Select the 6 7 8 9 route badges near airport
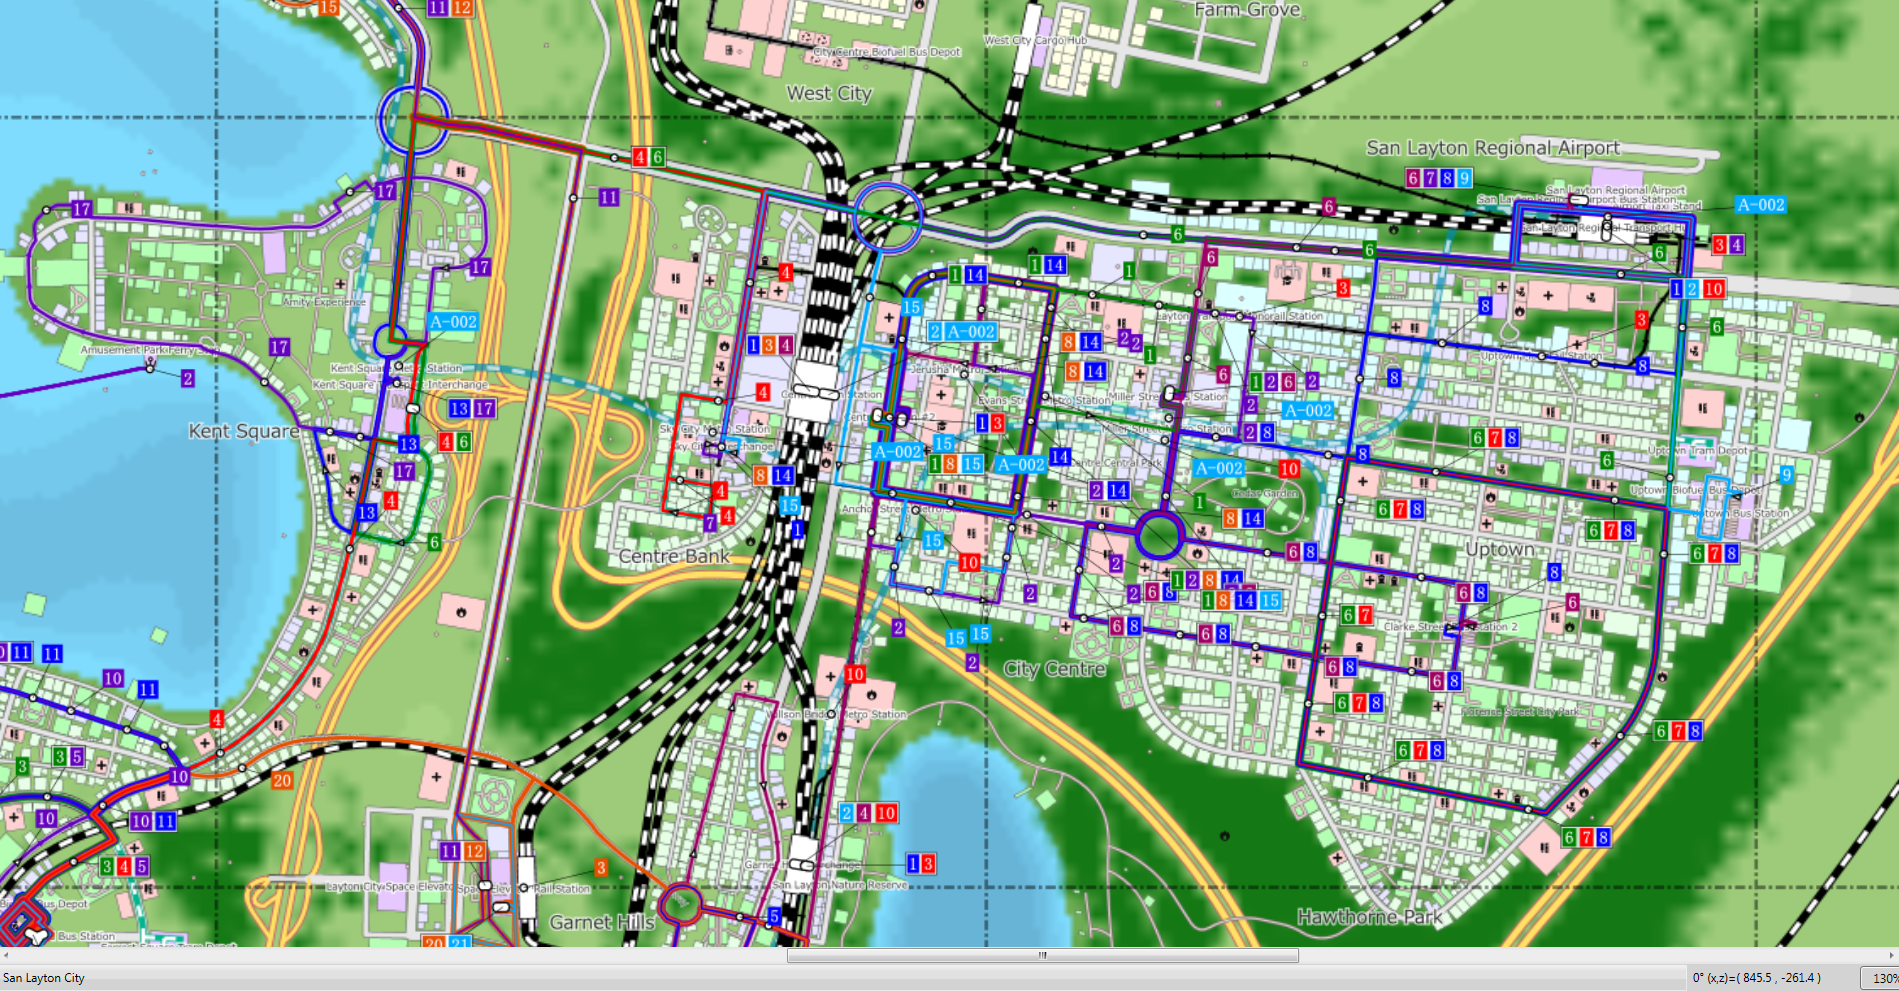 click(x=1438, y=178)
